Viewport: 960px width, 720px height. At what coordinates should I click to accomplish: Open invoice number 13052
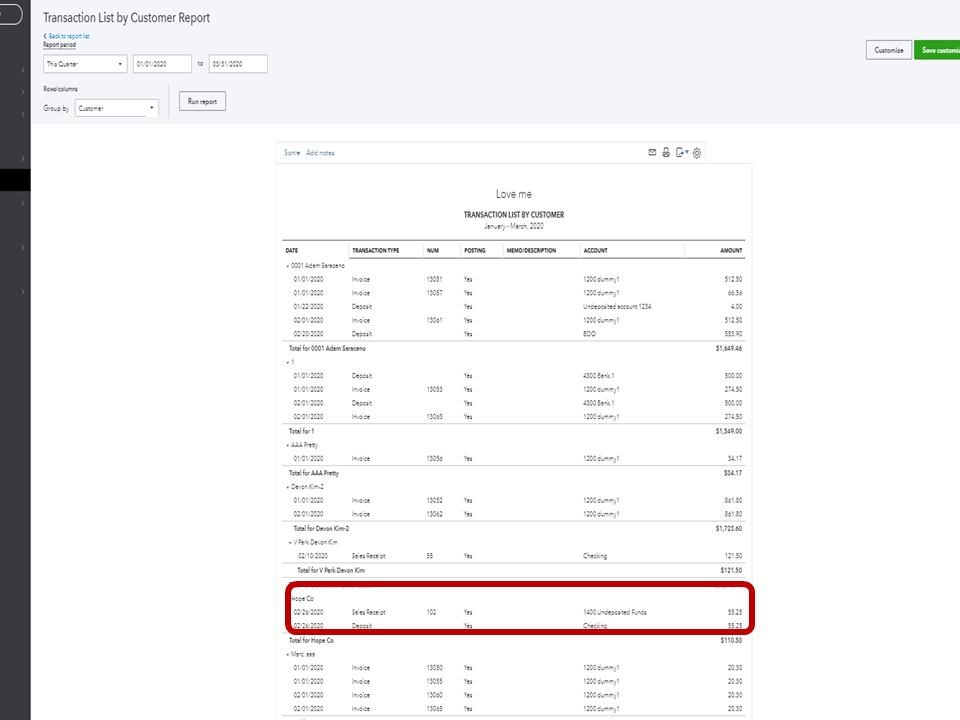(435, 501)
